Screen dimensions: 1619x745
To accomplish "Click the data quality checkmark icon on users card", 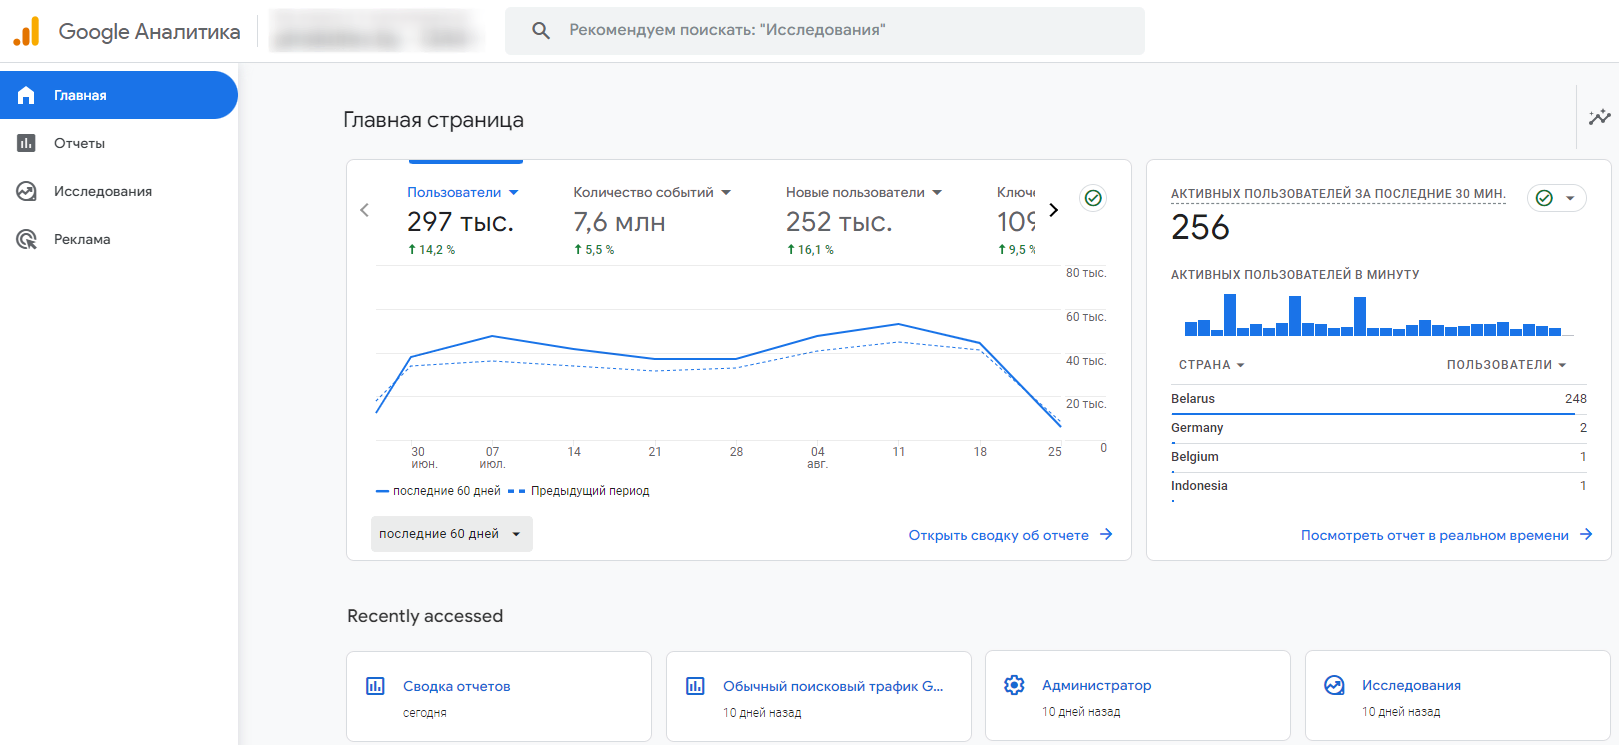I will 1093,198.
